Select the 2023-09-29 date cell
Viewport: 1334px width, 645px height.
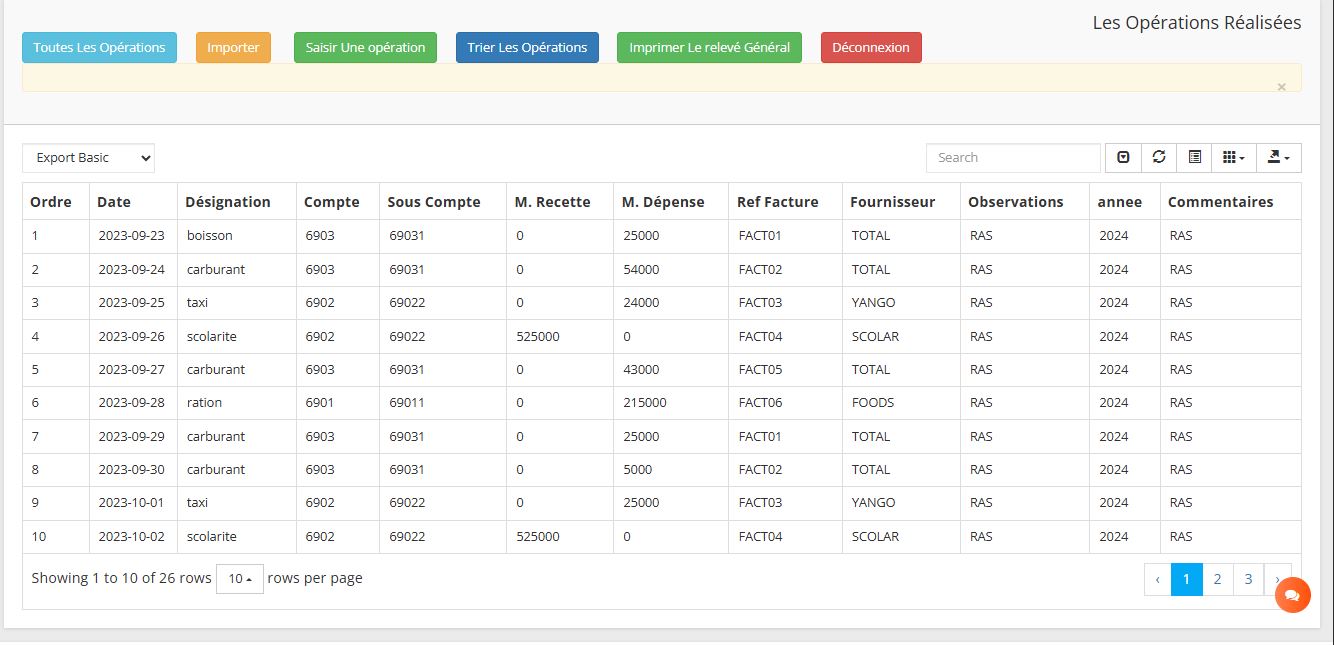click(x=133, y=437)
